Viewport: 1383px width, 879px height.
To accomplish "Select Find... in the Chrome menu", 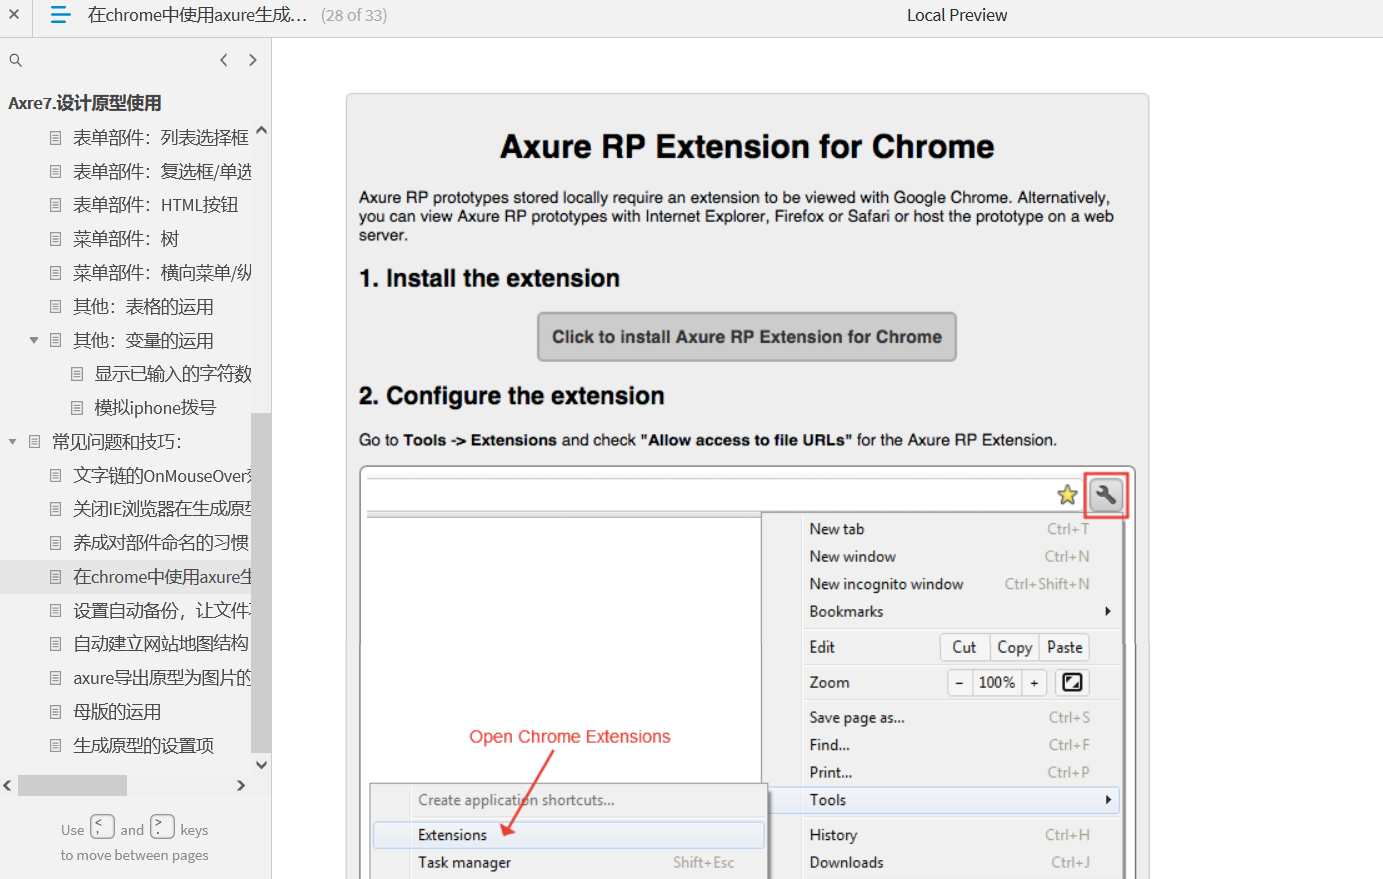I will pos(962,745).
